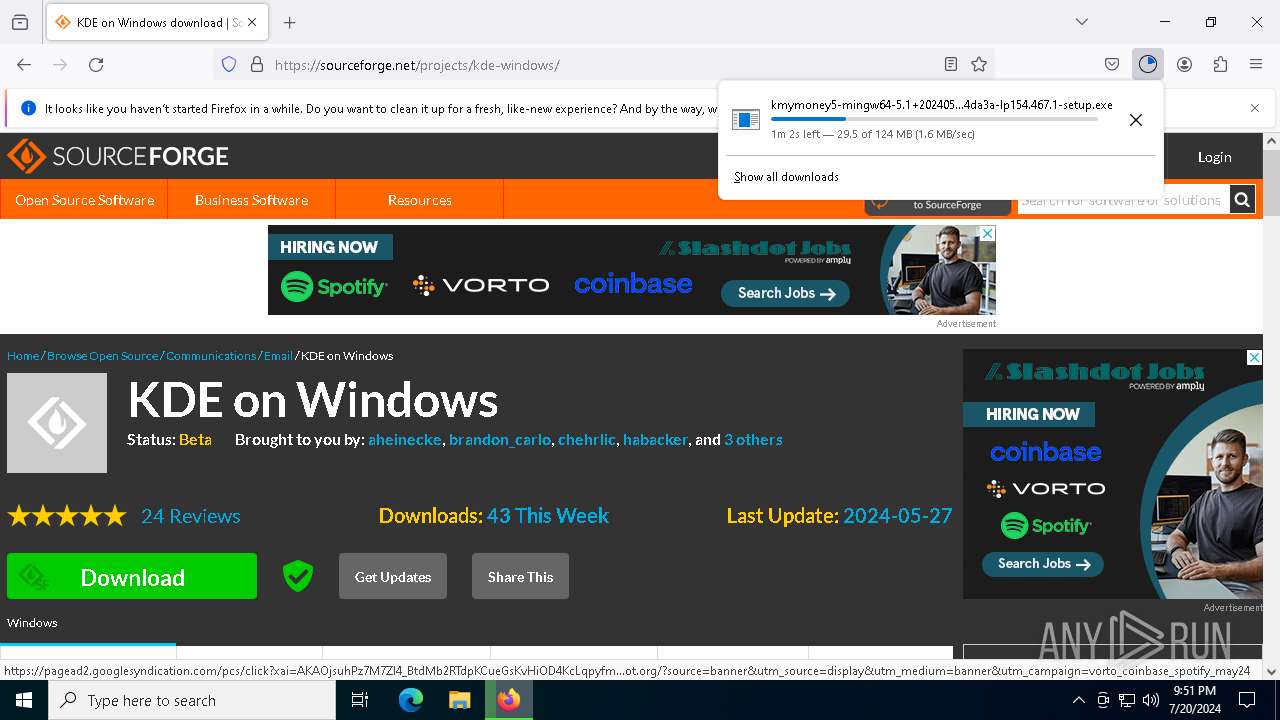Open Email breadcrumb
Viewport: 1280px width, 720px height.
coord(278,356)
